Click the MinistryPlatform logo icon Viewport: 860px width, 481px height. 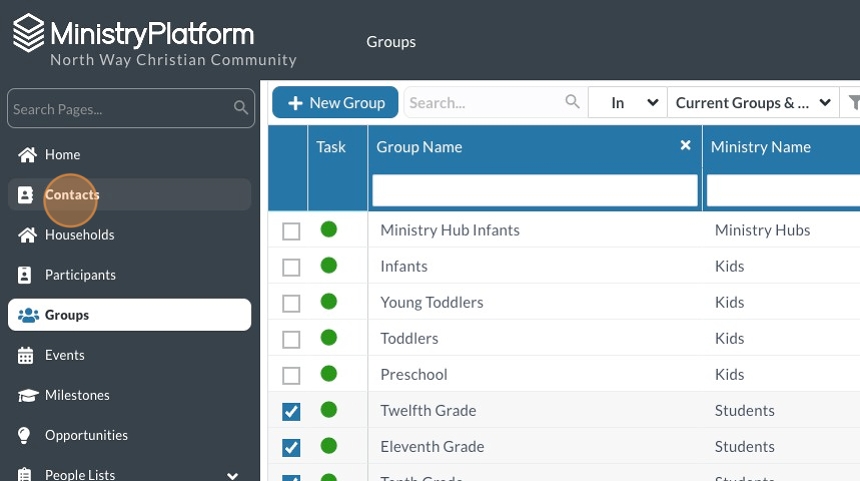28,33
